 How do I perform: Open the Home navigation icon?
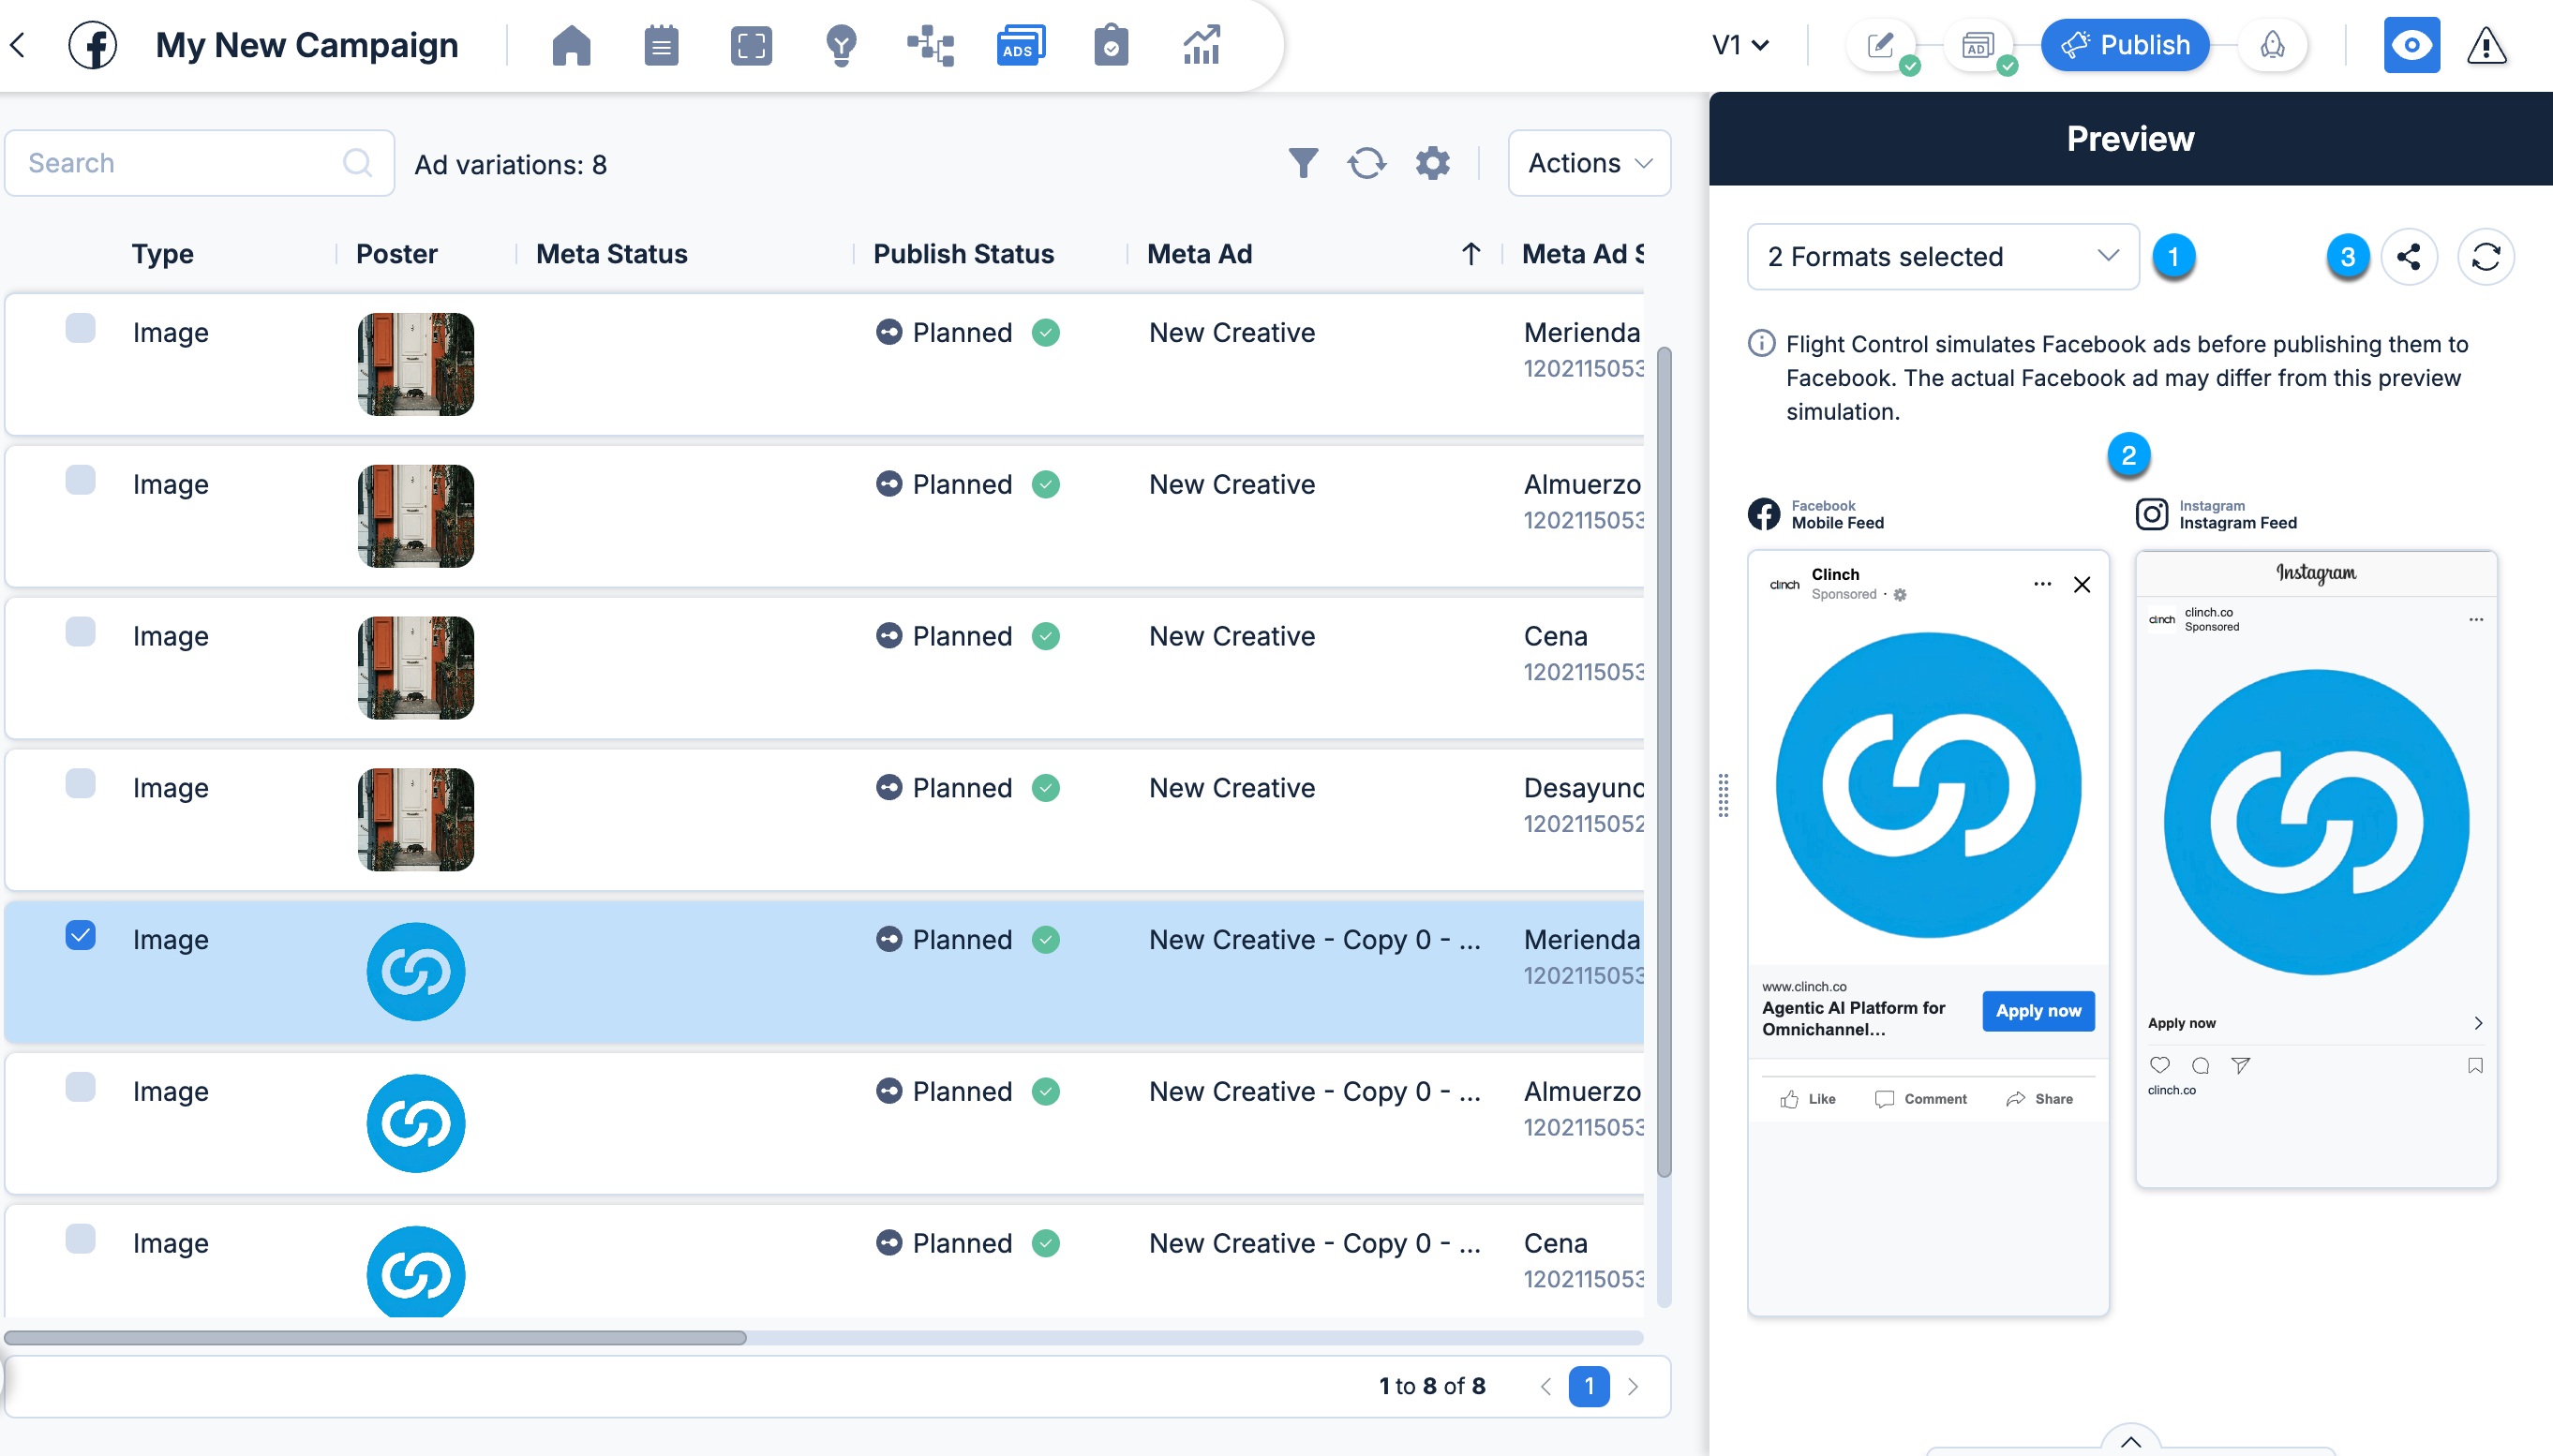[x=571, y=46]
